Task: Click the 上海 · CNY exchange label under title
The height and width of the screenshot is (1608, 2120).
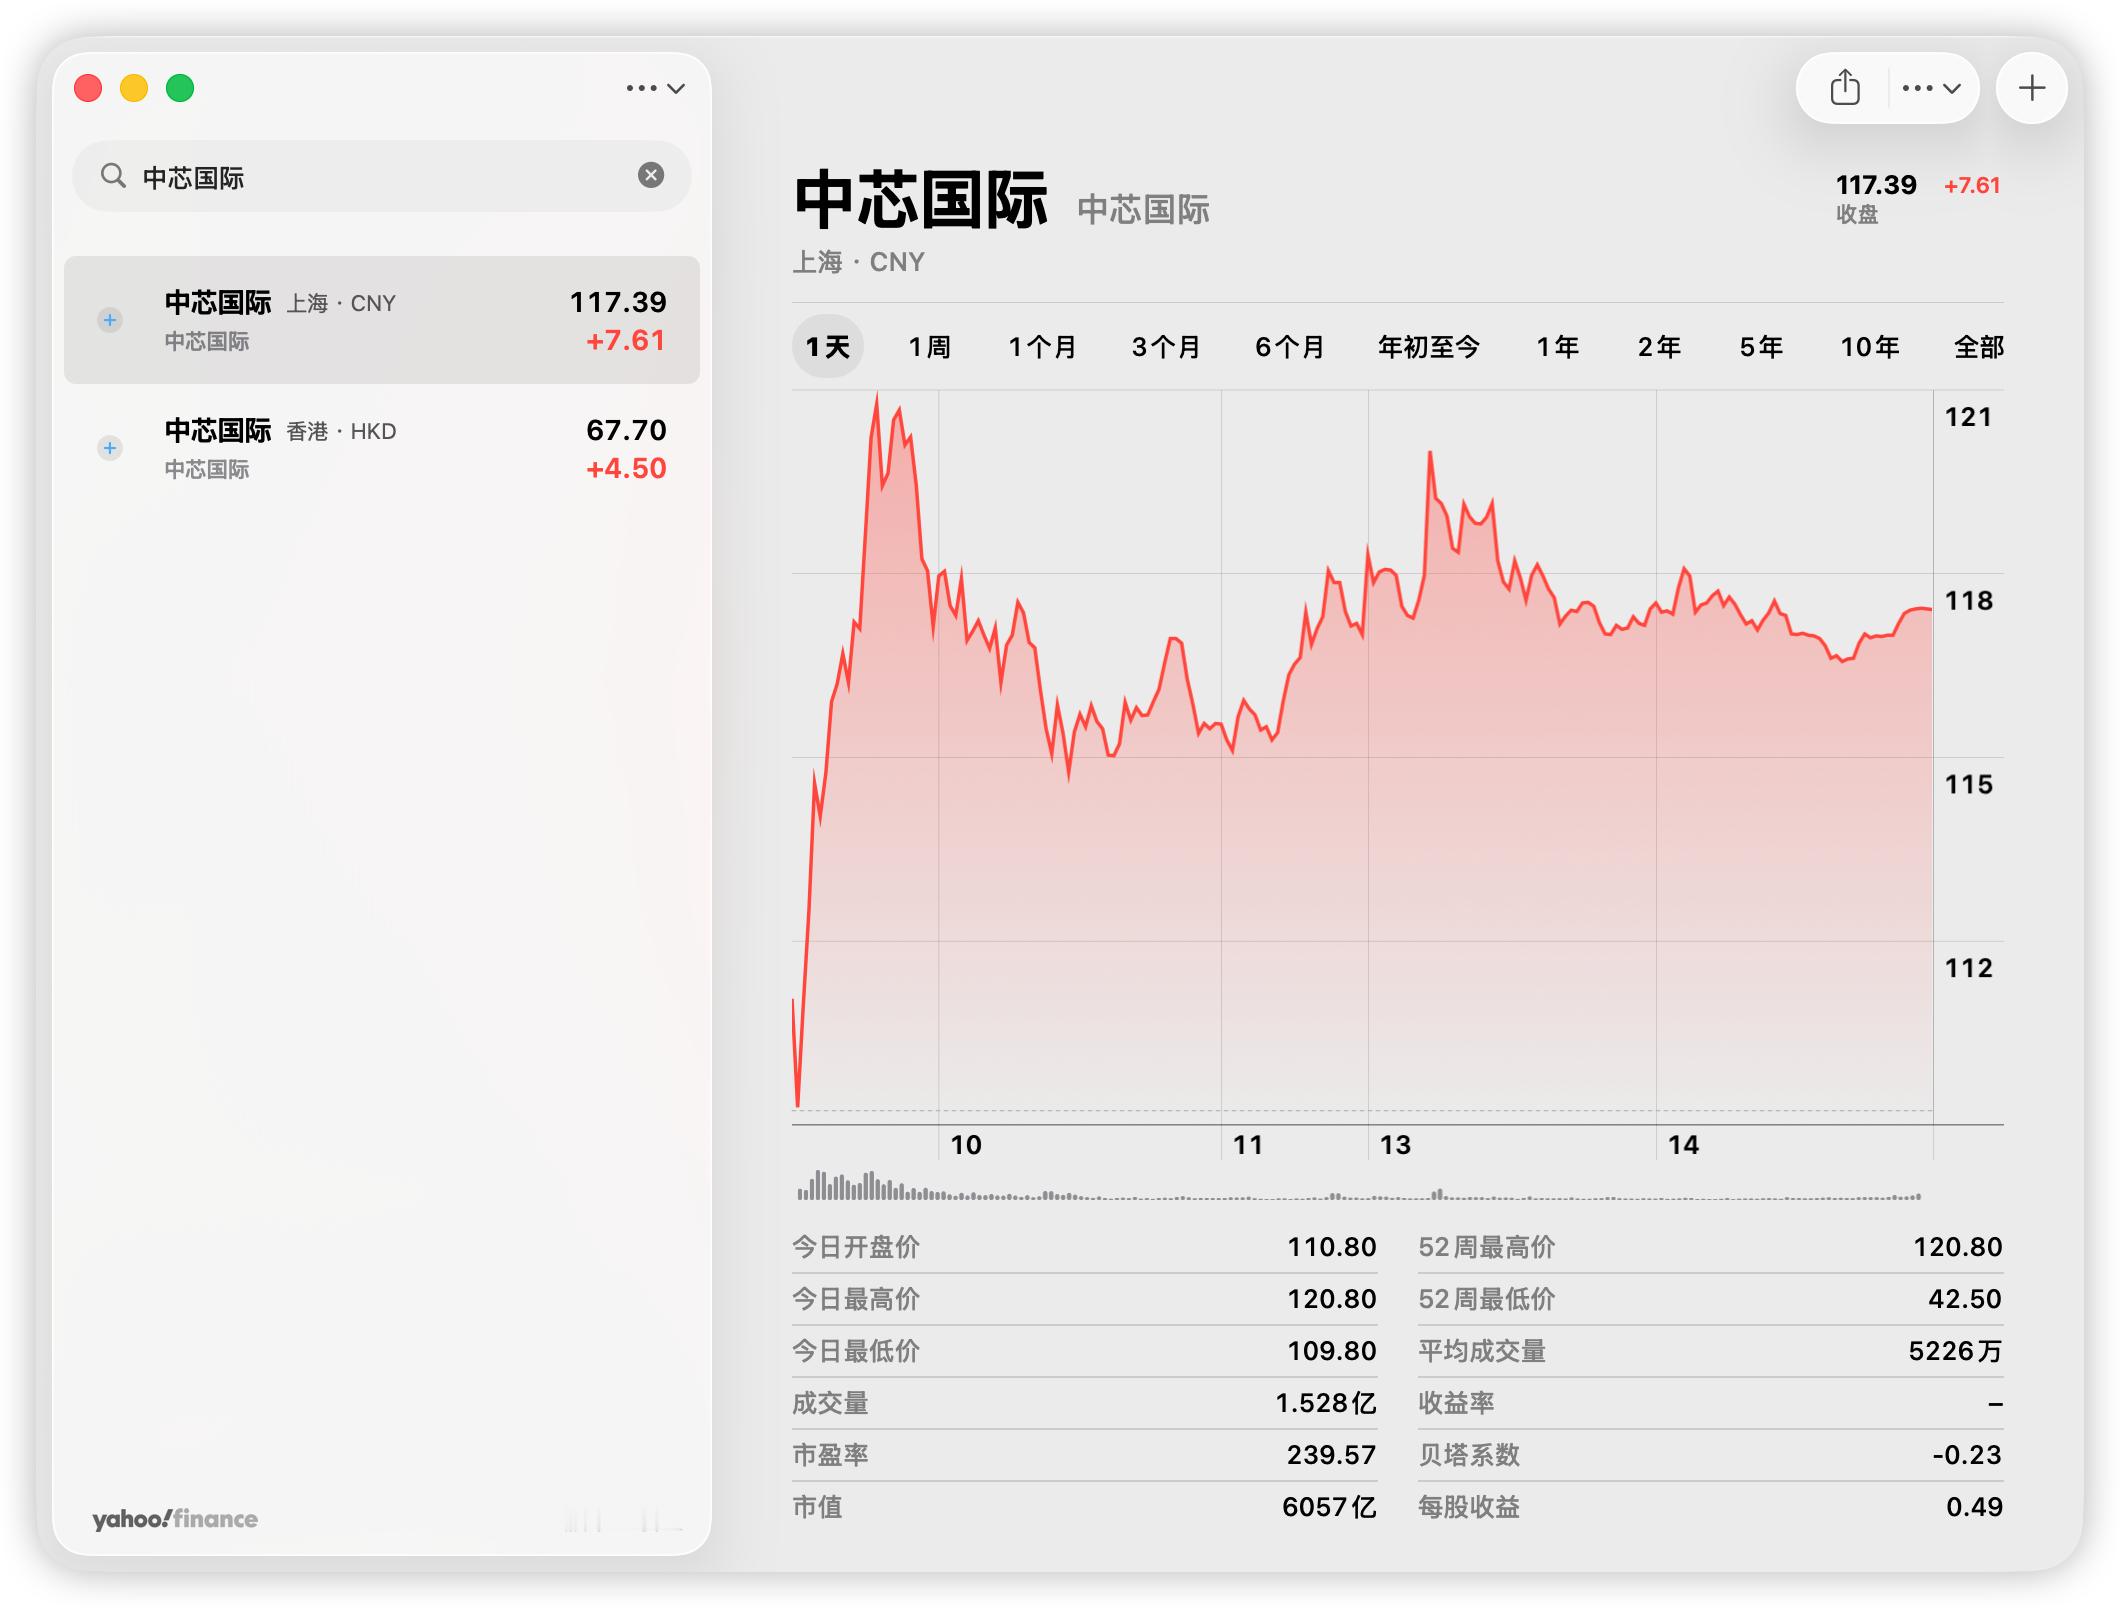Action: (858, 262)
